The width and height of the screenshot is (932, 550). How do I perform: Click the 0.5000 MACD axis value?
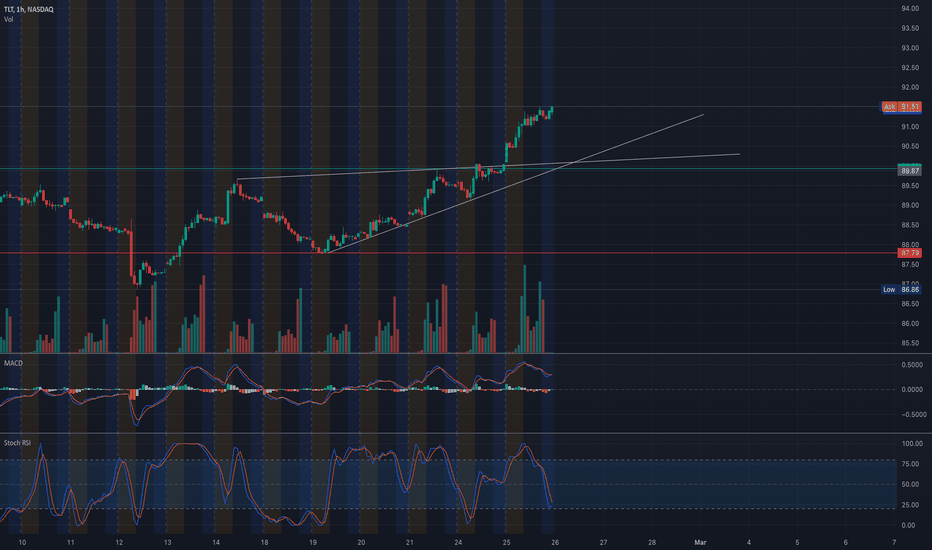(x=912, y=365)
